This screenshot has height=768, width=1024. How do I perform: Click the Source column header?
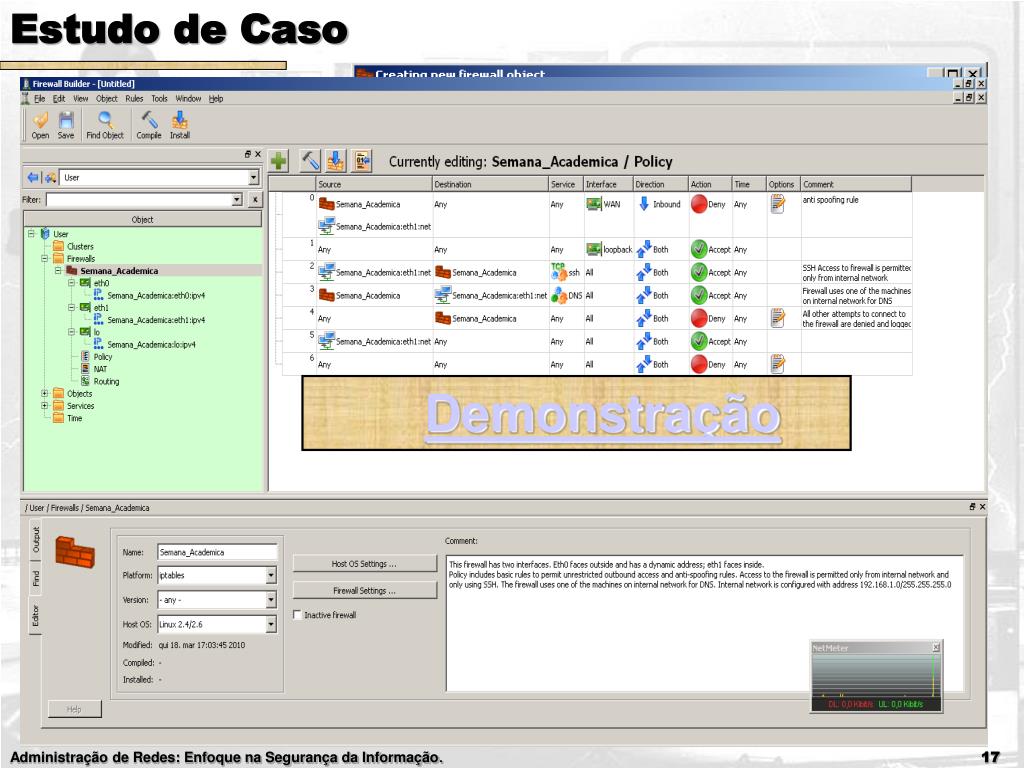click(374, 184)
